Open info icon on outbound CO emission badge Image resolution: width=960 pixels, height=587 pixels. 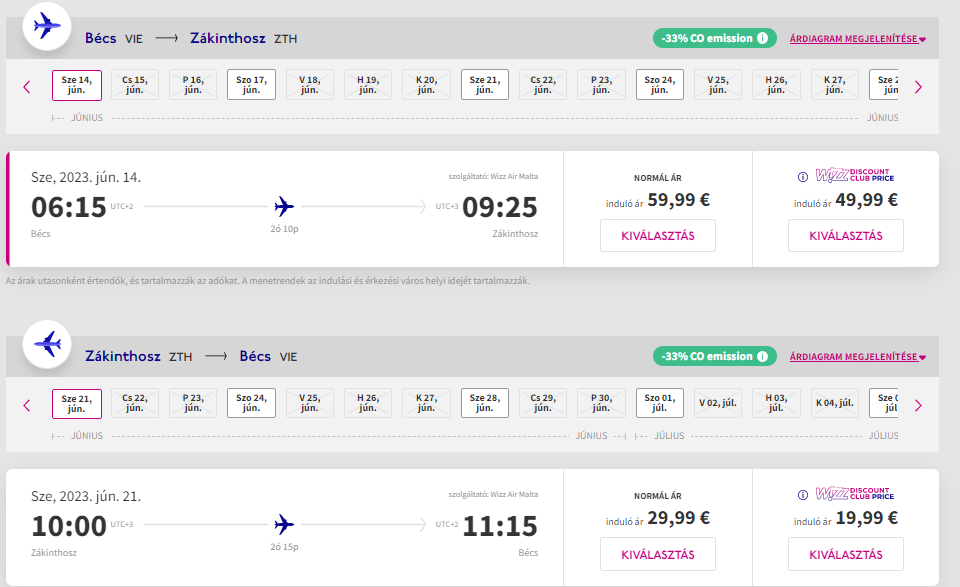(x=762, y=38)
